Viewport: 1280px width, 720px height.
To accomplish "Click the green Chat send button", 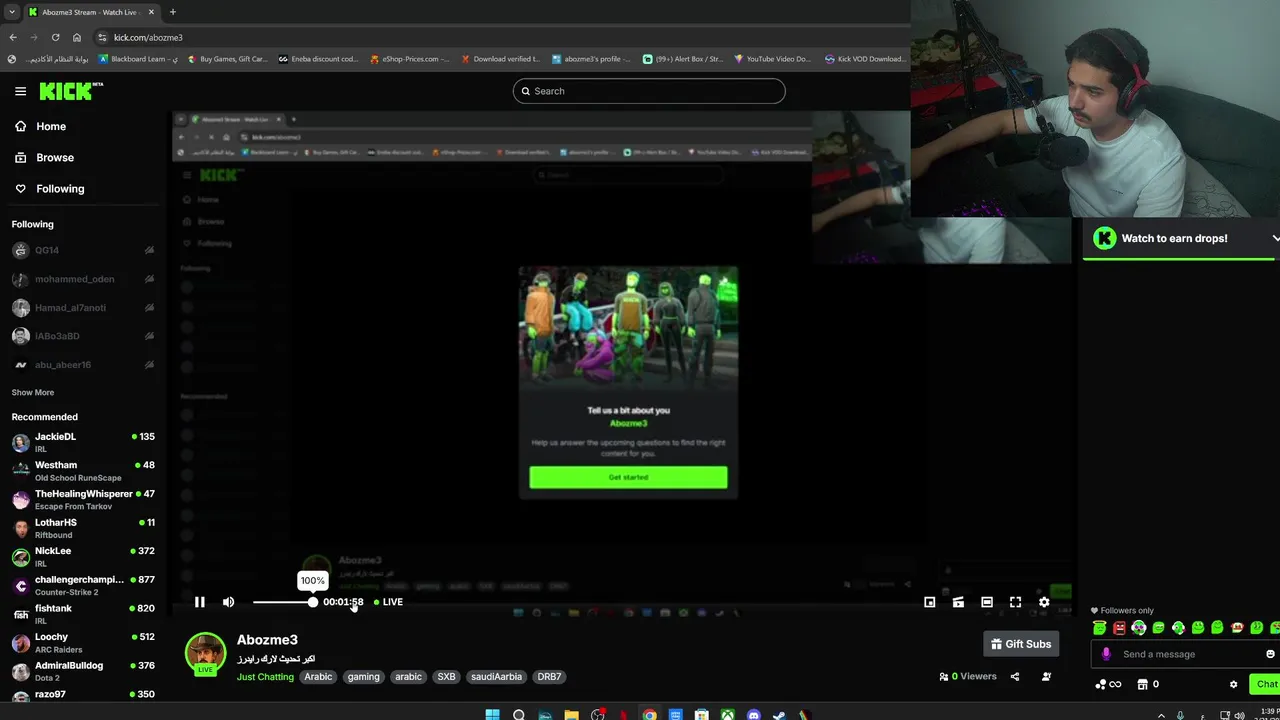I will coord(1266,684).
